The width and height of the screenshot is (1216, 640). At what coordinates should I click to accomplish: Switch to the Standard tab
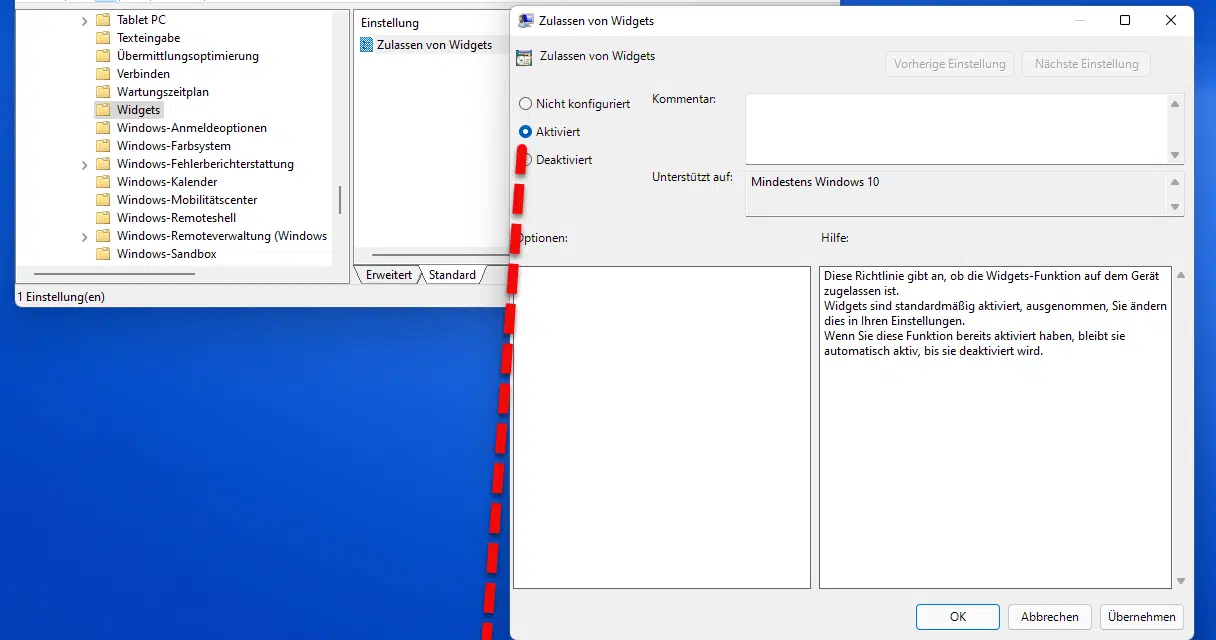point(452,274)
